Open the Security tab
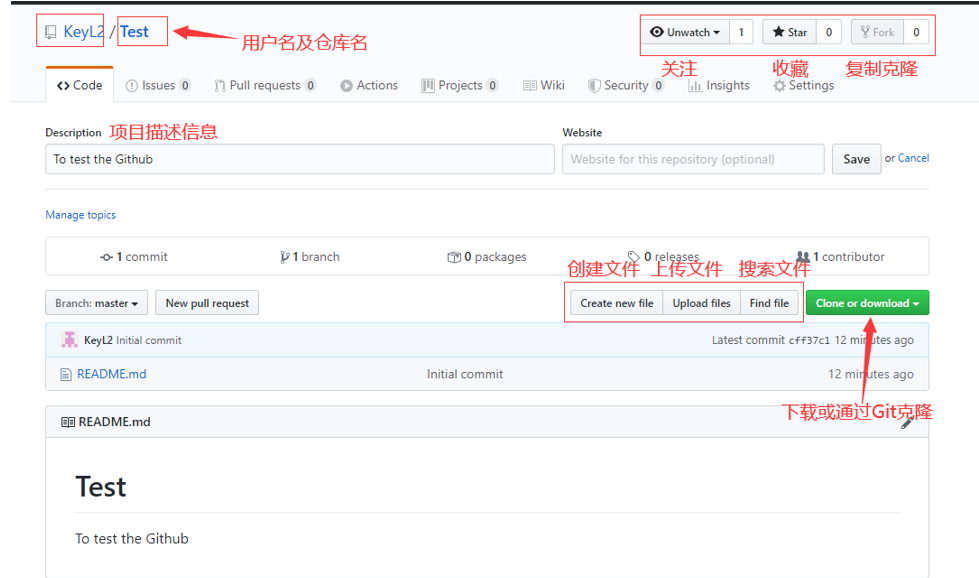The image size is (979, 578). click(x=626, y=86)
